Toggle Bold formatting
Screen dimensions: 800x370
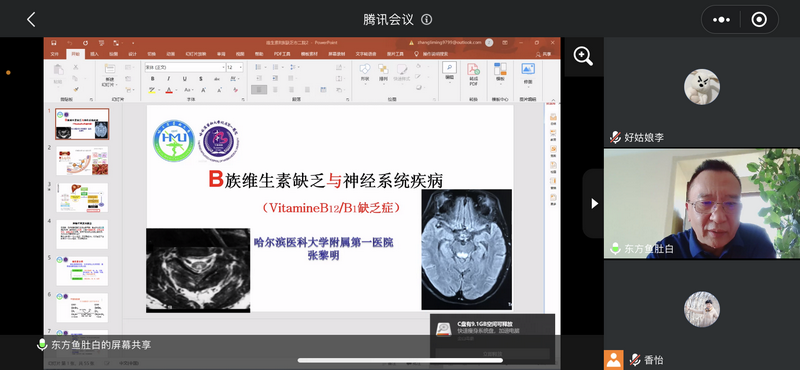(x=152, y=79)
